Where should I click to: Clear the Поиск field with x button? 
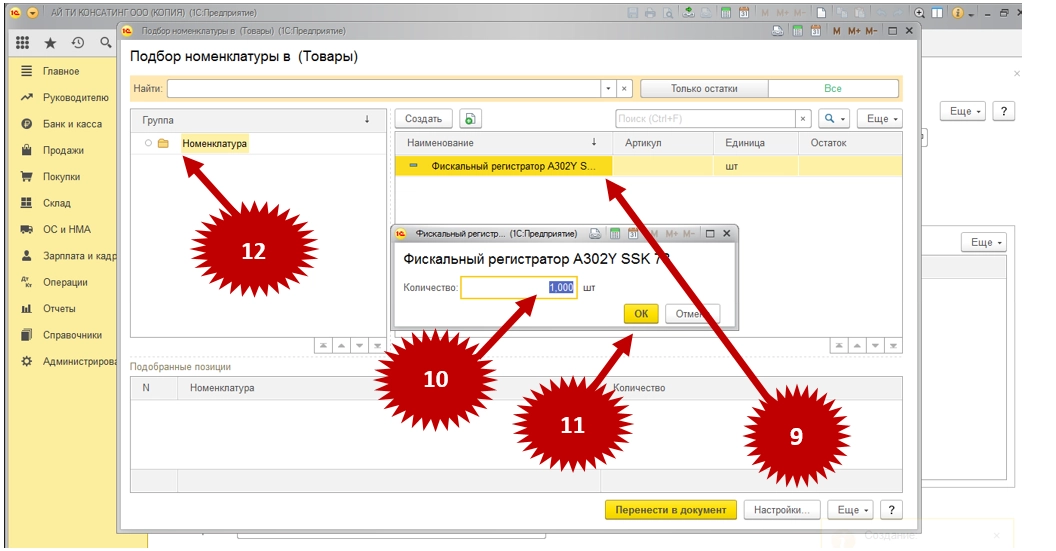803,119
